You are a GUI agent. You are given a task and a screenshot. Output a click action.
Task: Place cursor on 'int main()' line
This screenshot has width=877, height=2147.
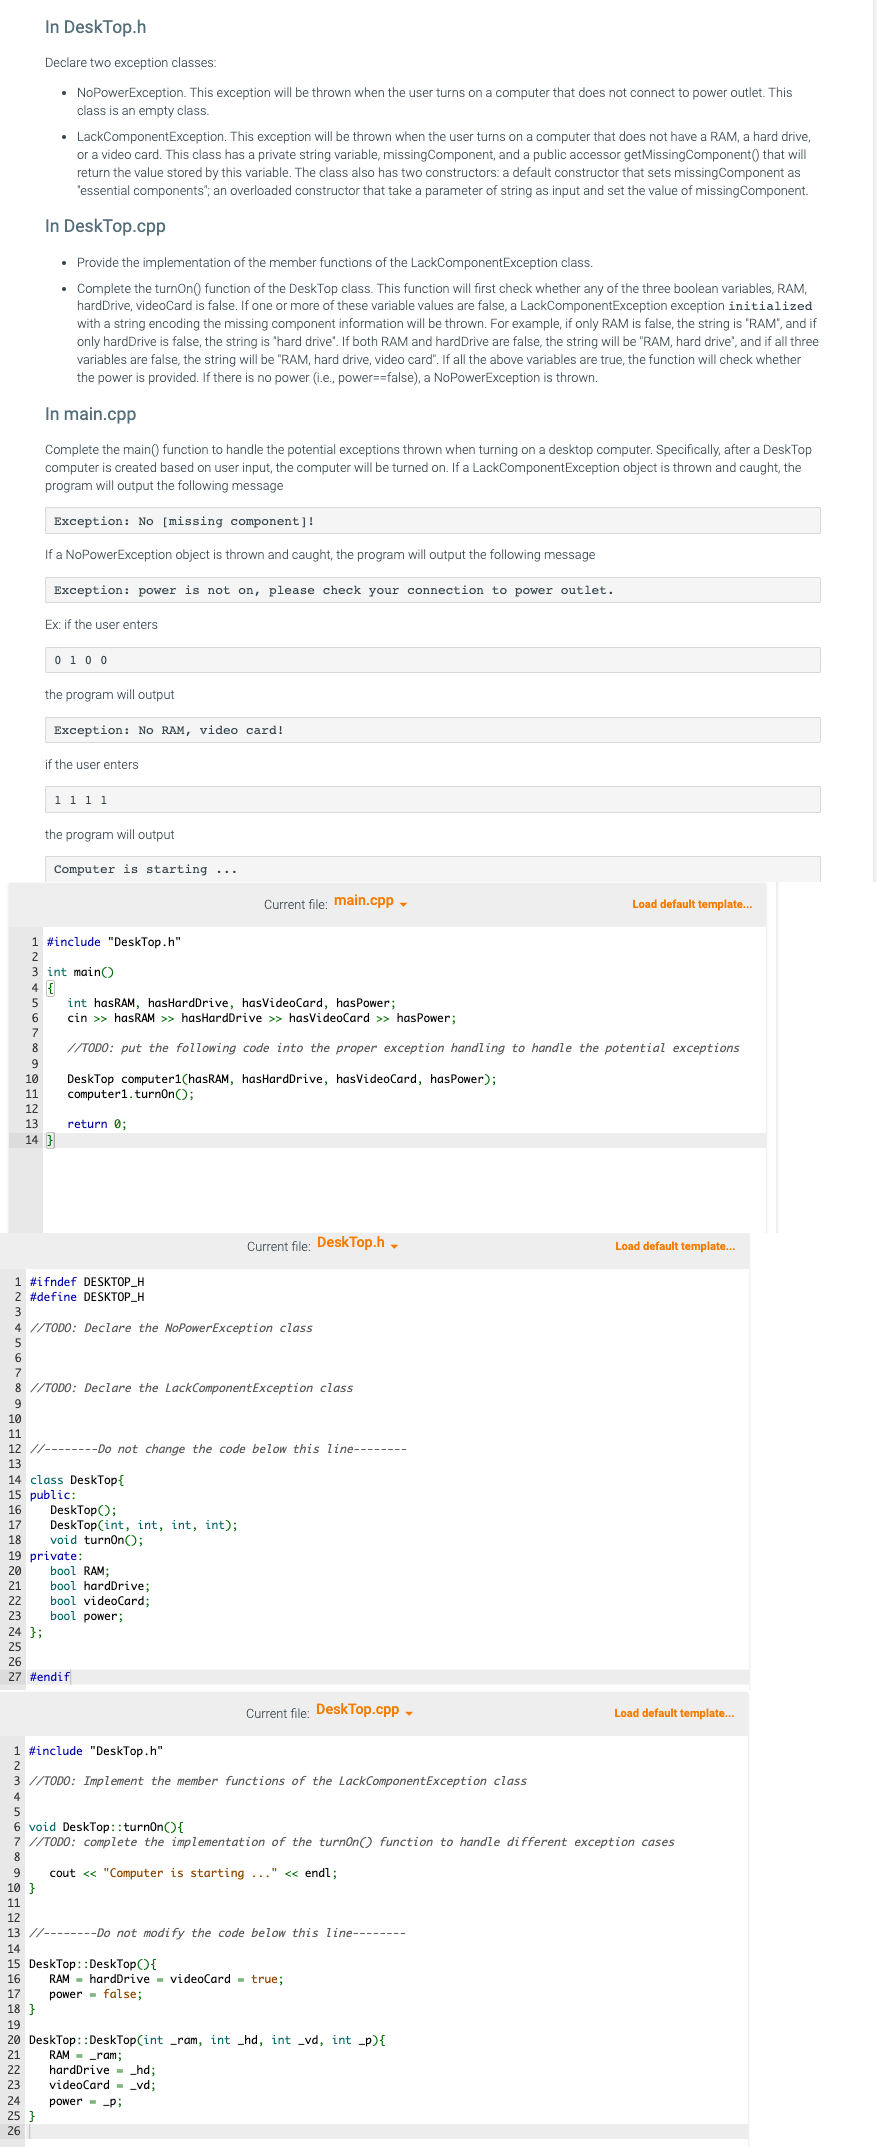[x=81, y=972]
